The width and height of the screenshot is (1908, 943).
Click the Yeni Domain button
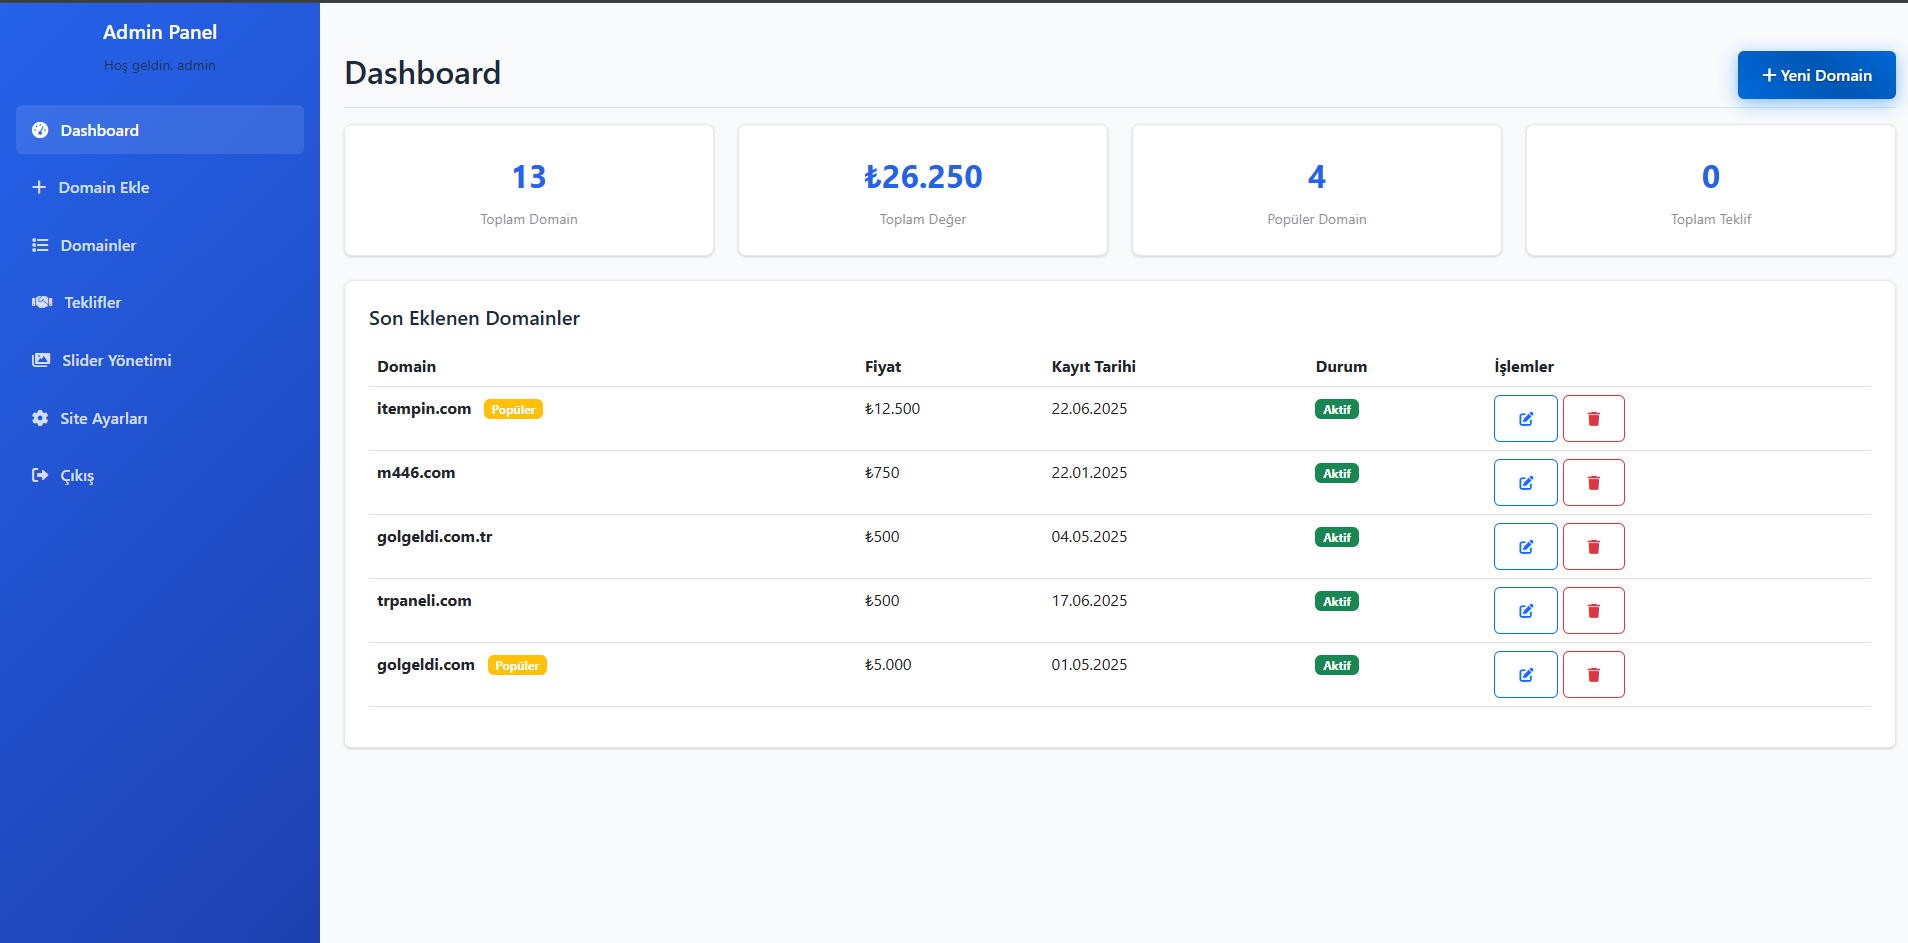(1816, 75)
